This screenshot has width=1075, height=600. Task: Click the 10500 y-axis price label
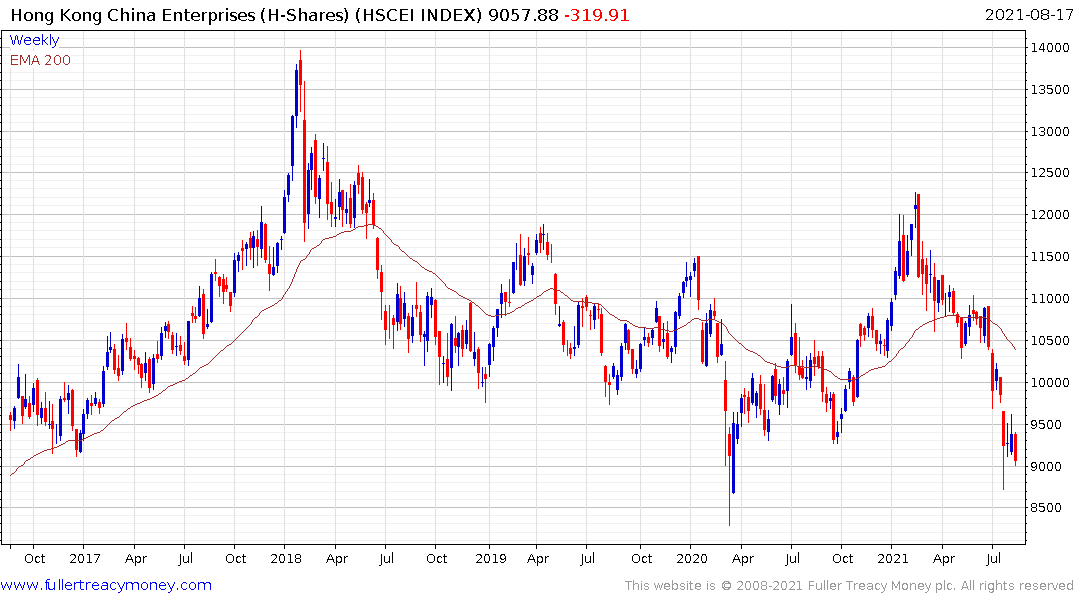pos(1050,341)
